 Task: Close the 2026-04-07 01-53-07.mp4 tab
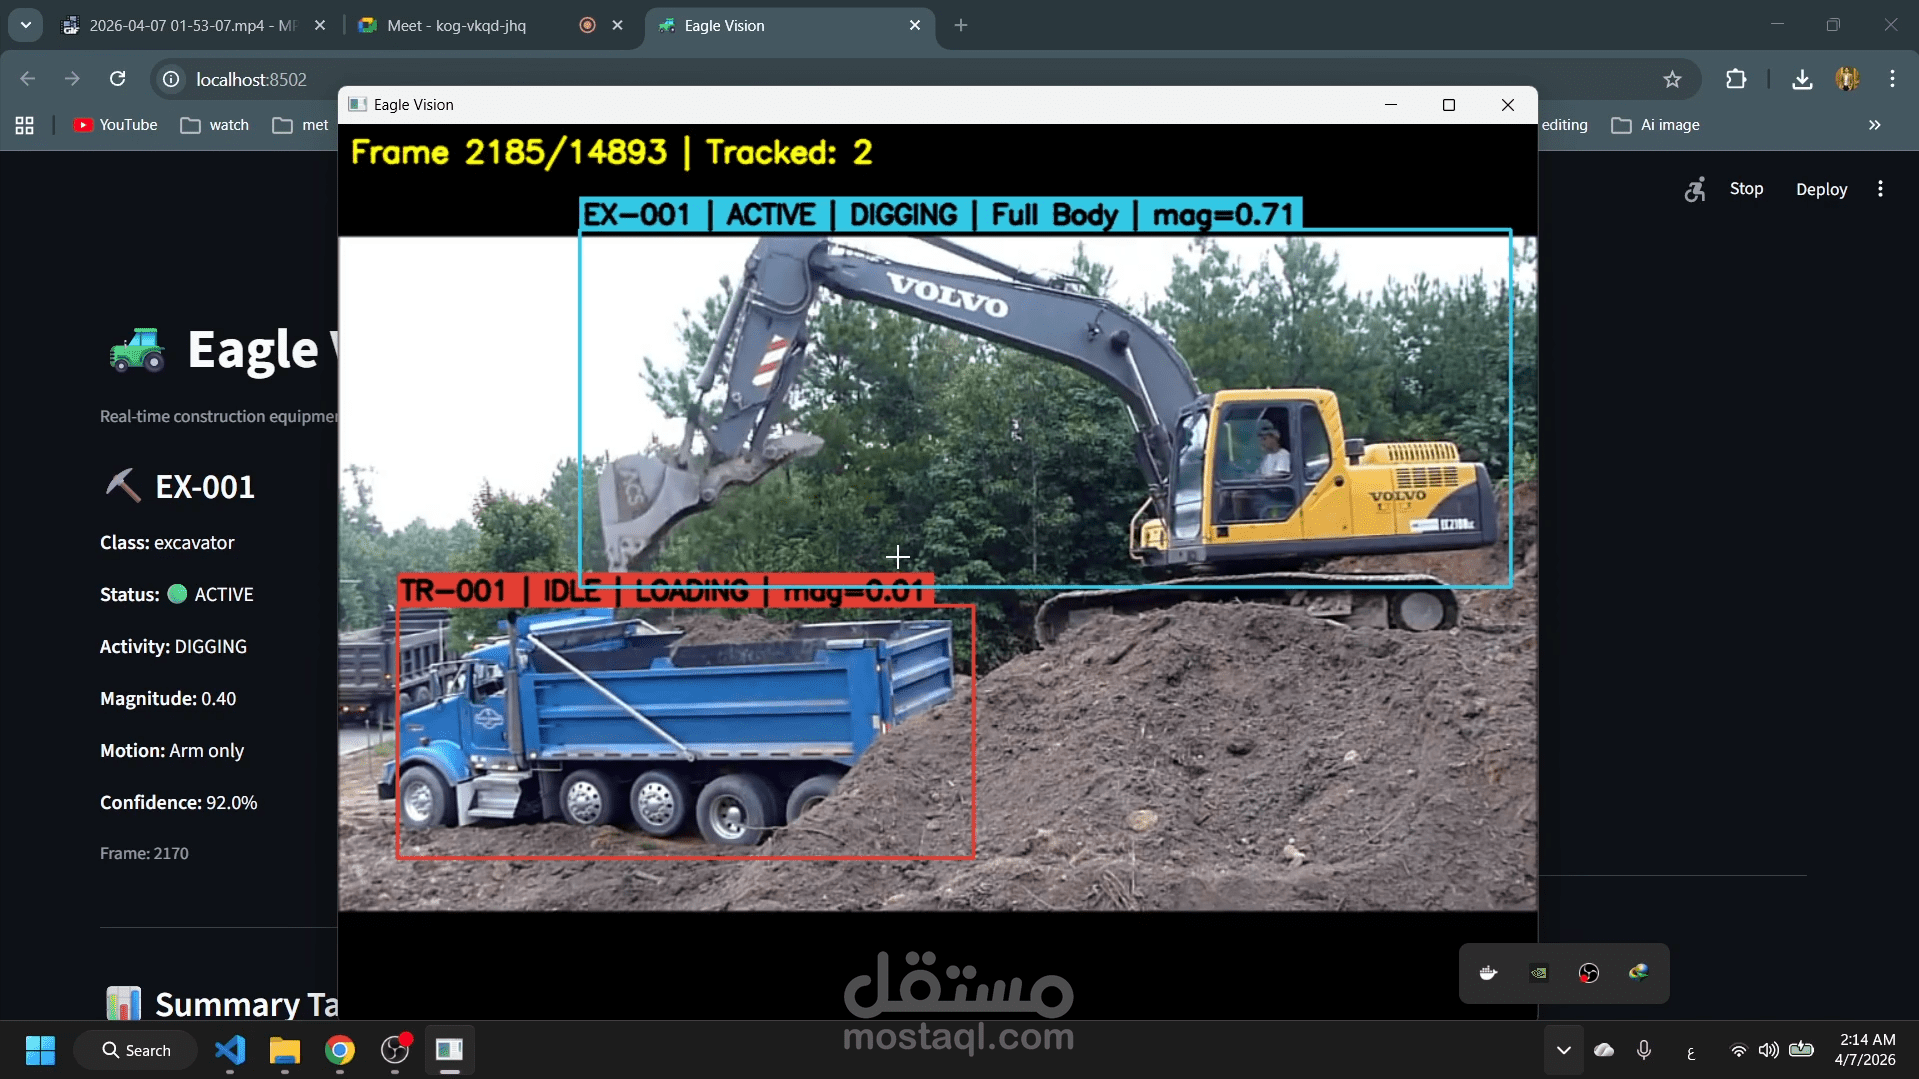coord(320,25)
